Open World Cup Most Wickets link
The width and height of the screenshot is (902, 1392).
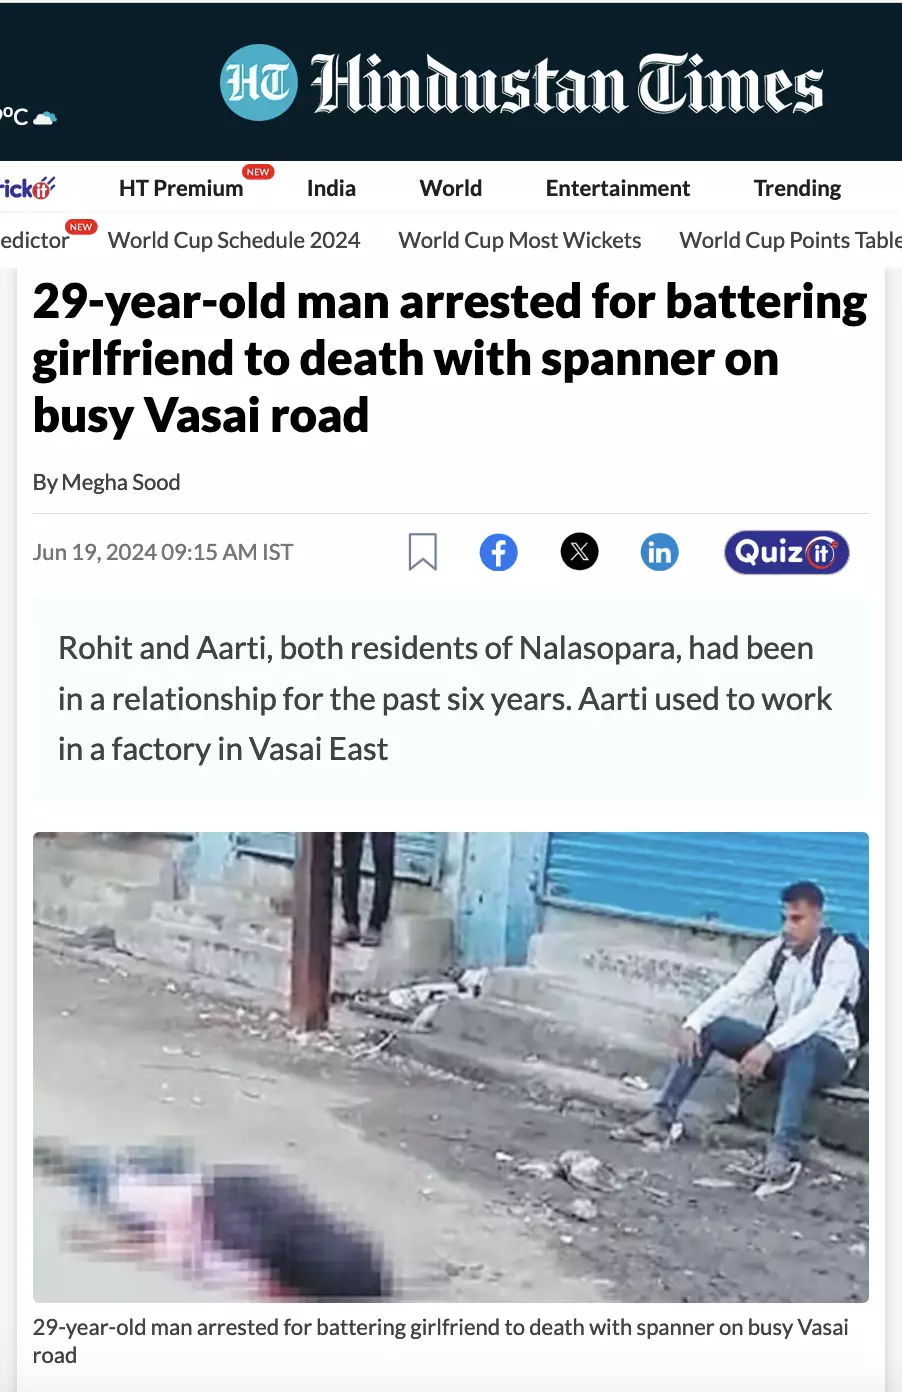point(520,240)
